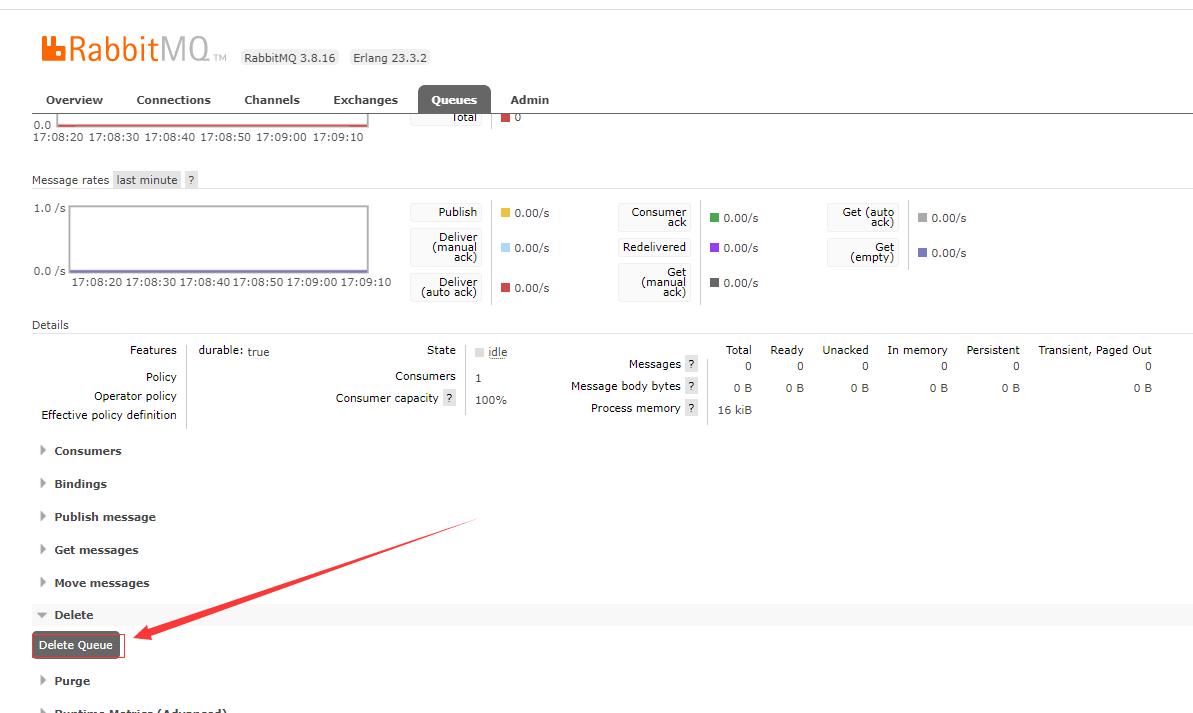Click the Delete Queue button
This screenshot has height=713, width=1193.
coord(76,645)
